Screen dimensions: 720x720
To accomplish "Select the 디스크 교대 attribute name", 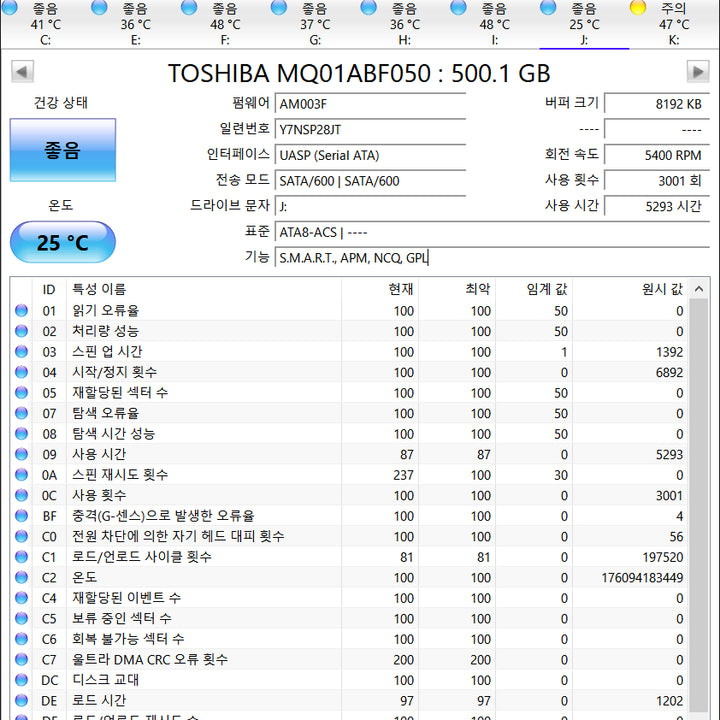I will click(x=105, y=680).
